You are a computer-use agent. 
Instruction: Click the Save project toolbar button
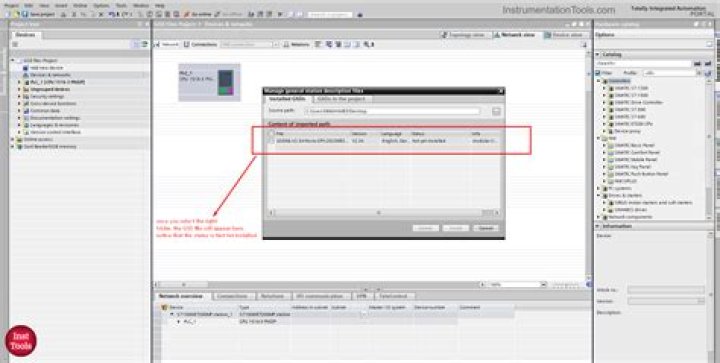point(39,15)
